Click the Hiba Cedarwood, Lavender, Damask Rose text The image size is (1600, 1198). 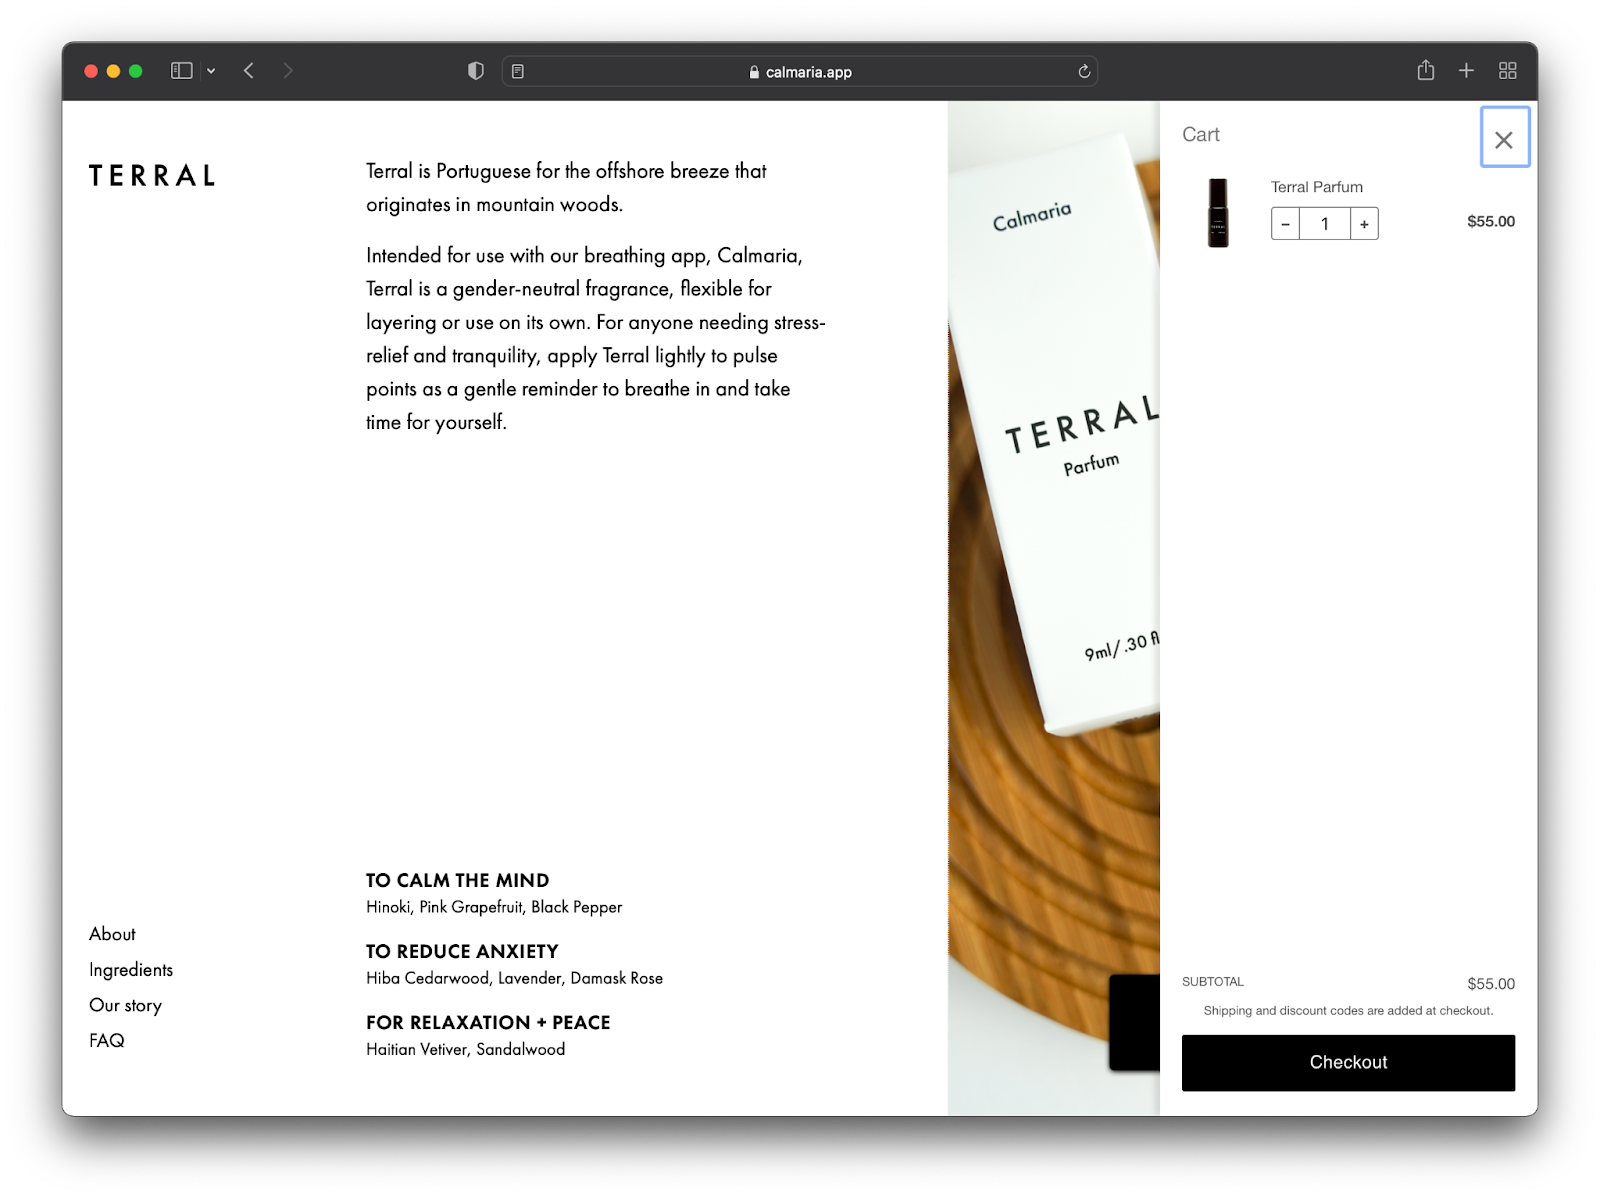(x=515, y=978)
